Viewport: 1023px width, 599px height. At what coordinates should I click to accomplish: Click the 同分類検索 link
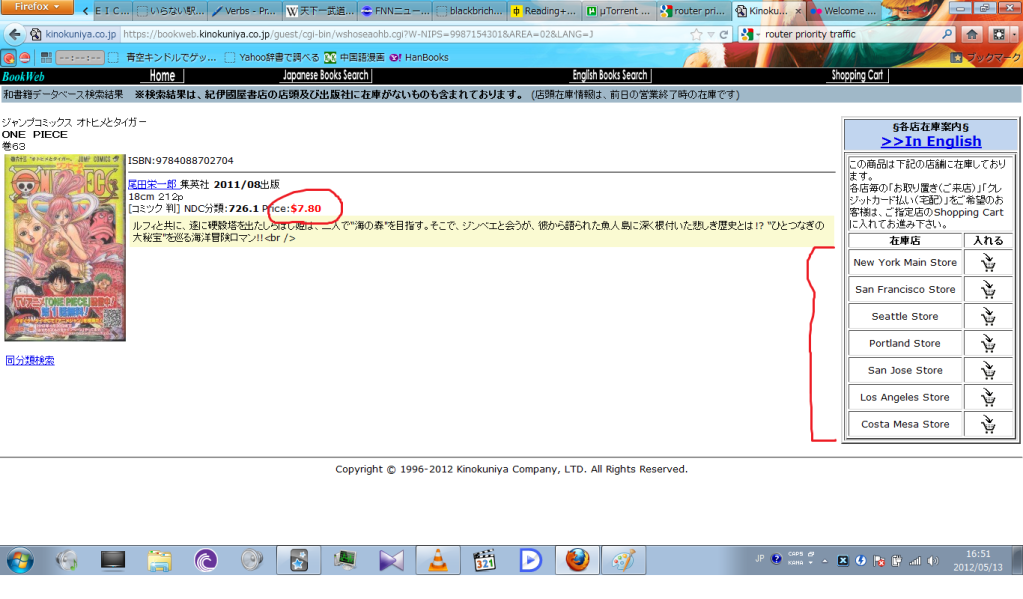point(30,360)
